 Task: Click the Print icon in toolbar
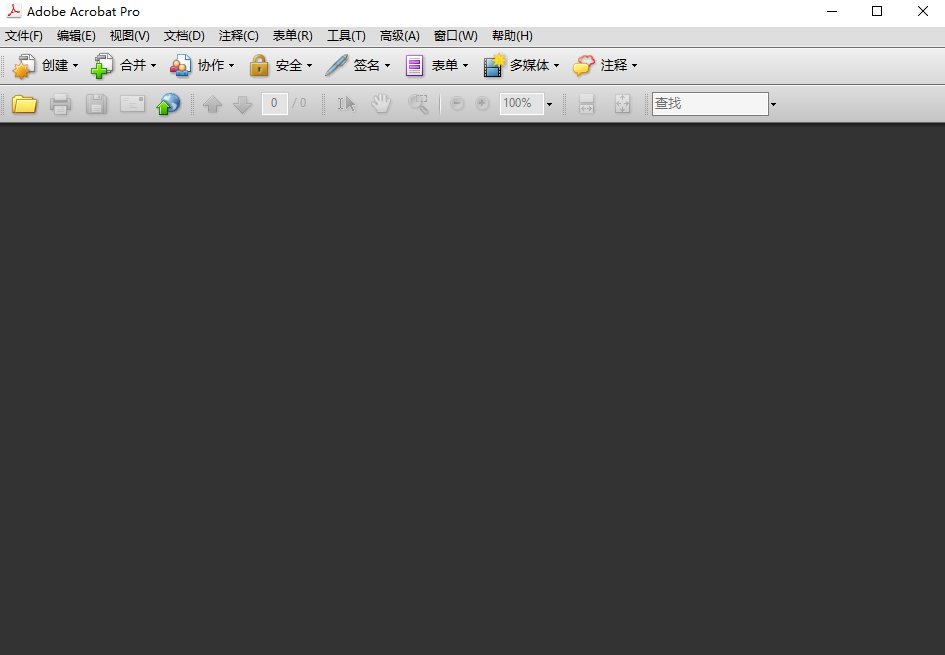coord(60,104)
